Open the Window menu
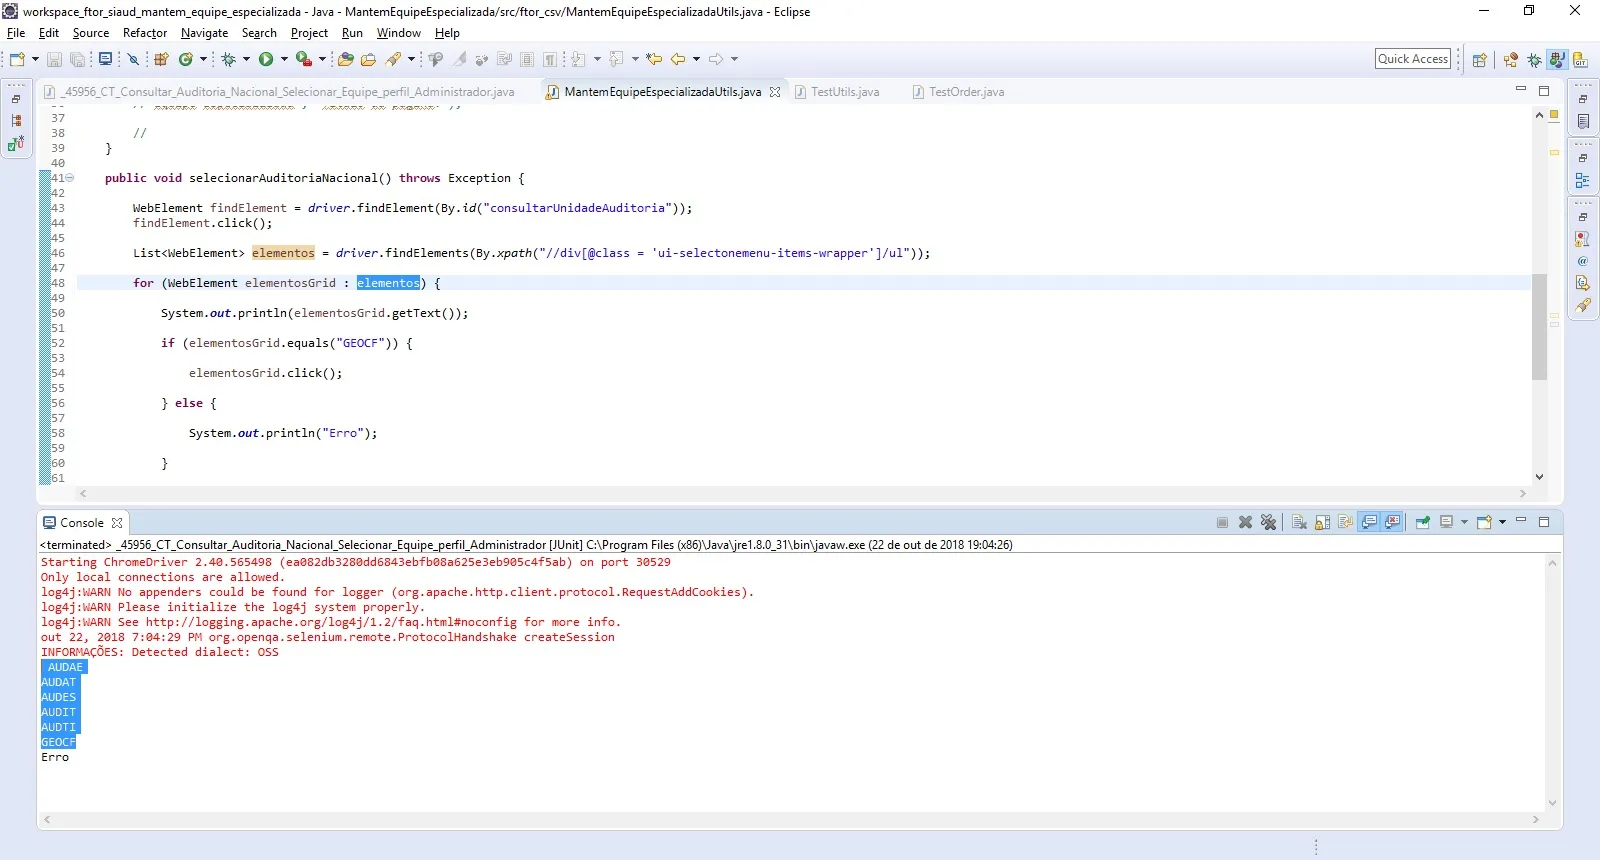1600x860 pixels. [x=399, y=33]
